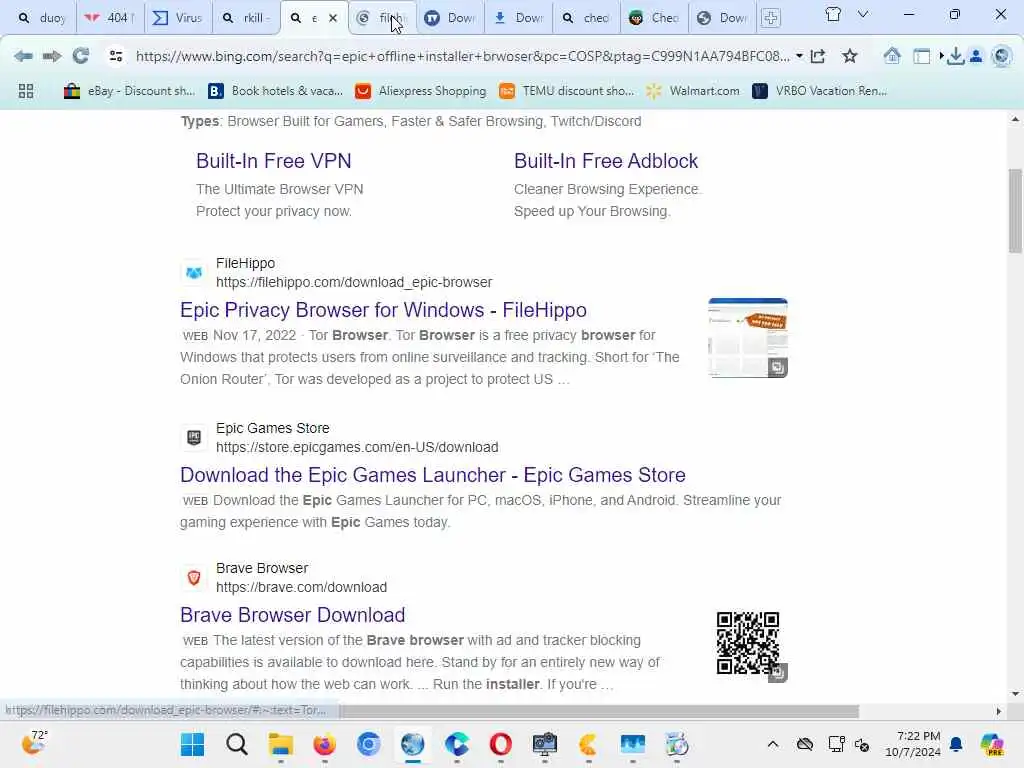Launch Opera from the taskbar
The image size is (1024, 768).
pyautogui.click(x=500, y=744)
